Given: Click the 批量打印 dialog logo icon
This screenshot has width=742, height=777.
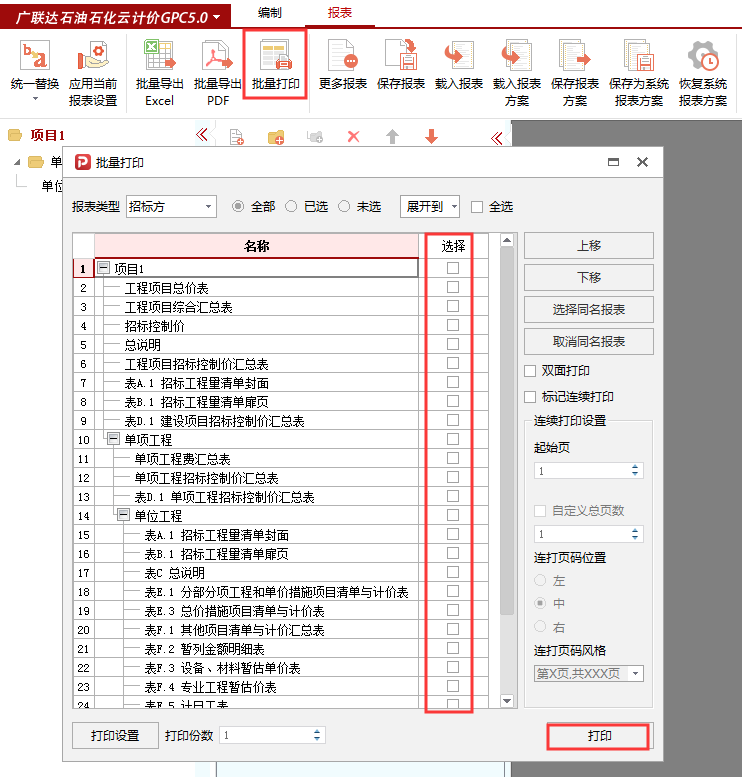Looking at the screenshot, I should tap(83, 162).
